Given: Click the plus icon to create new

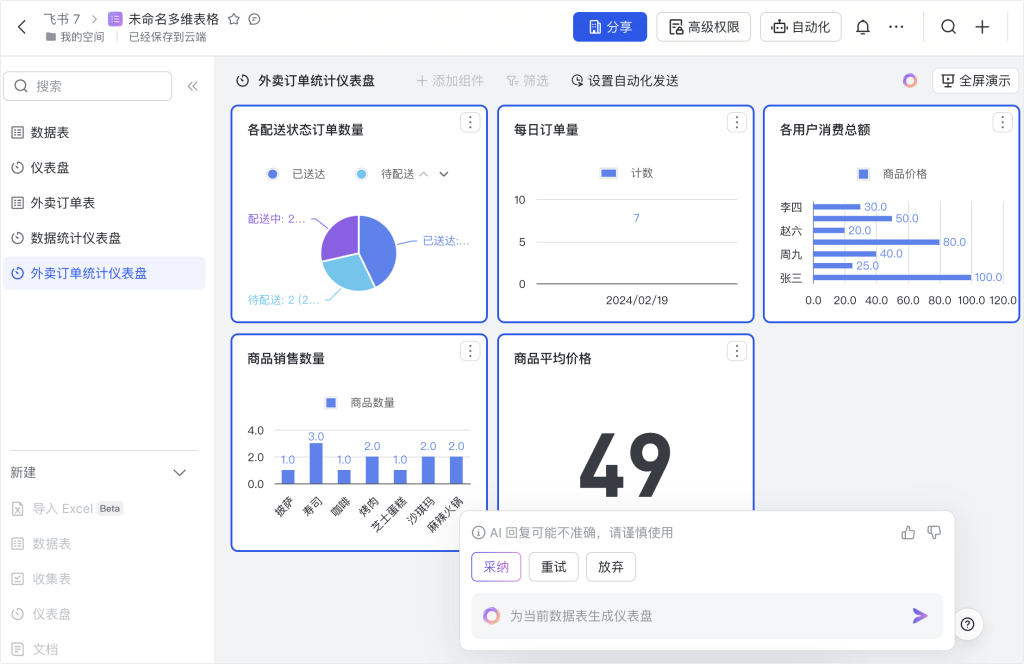Looking at the screenshot, I should coord(982,27).
